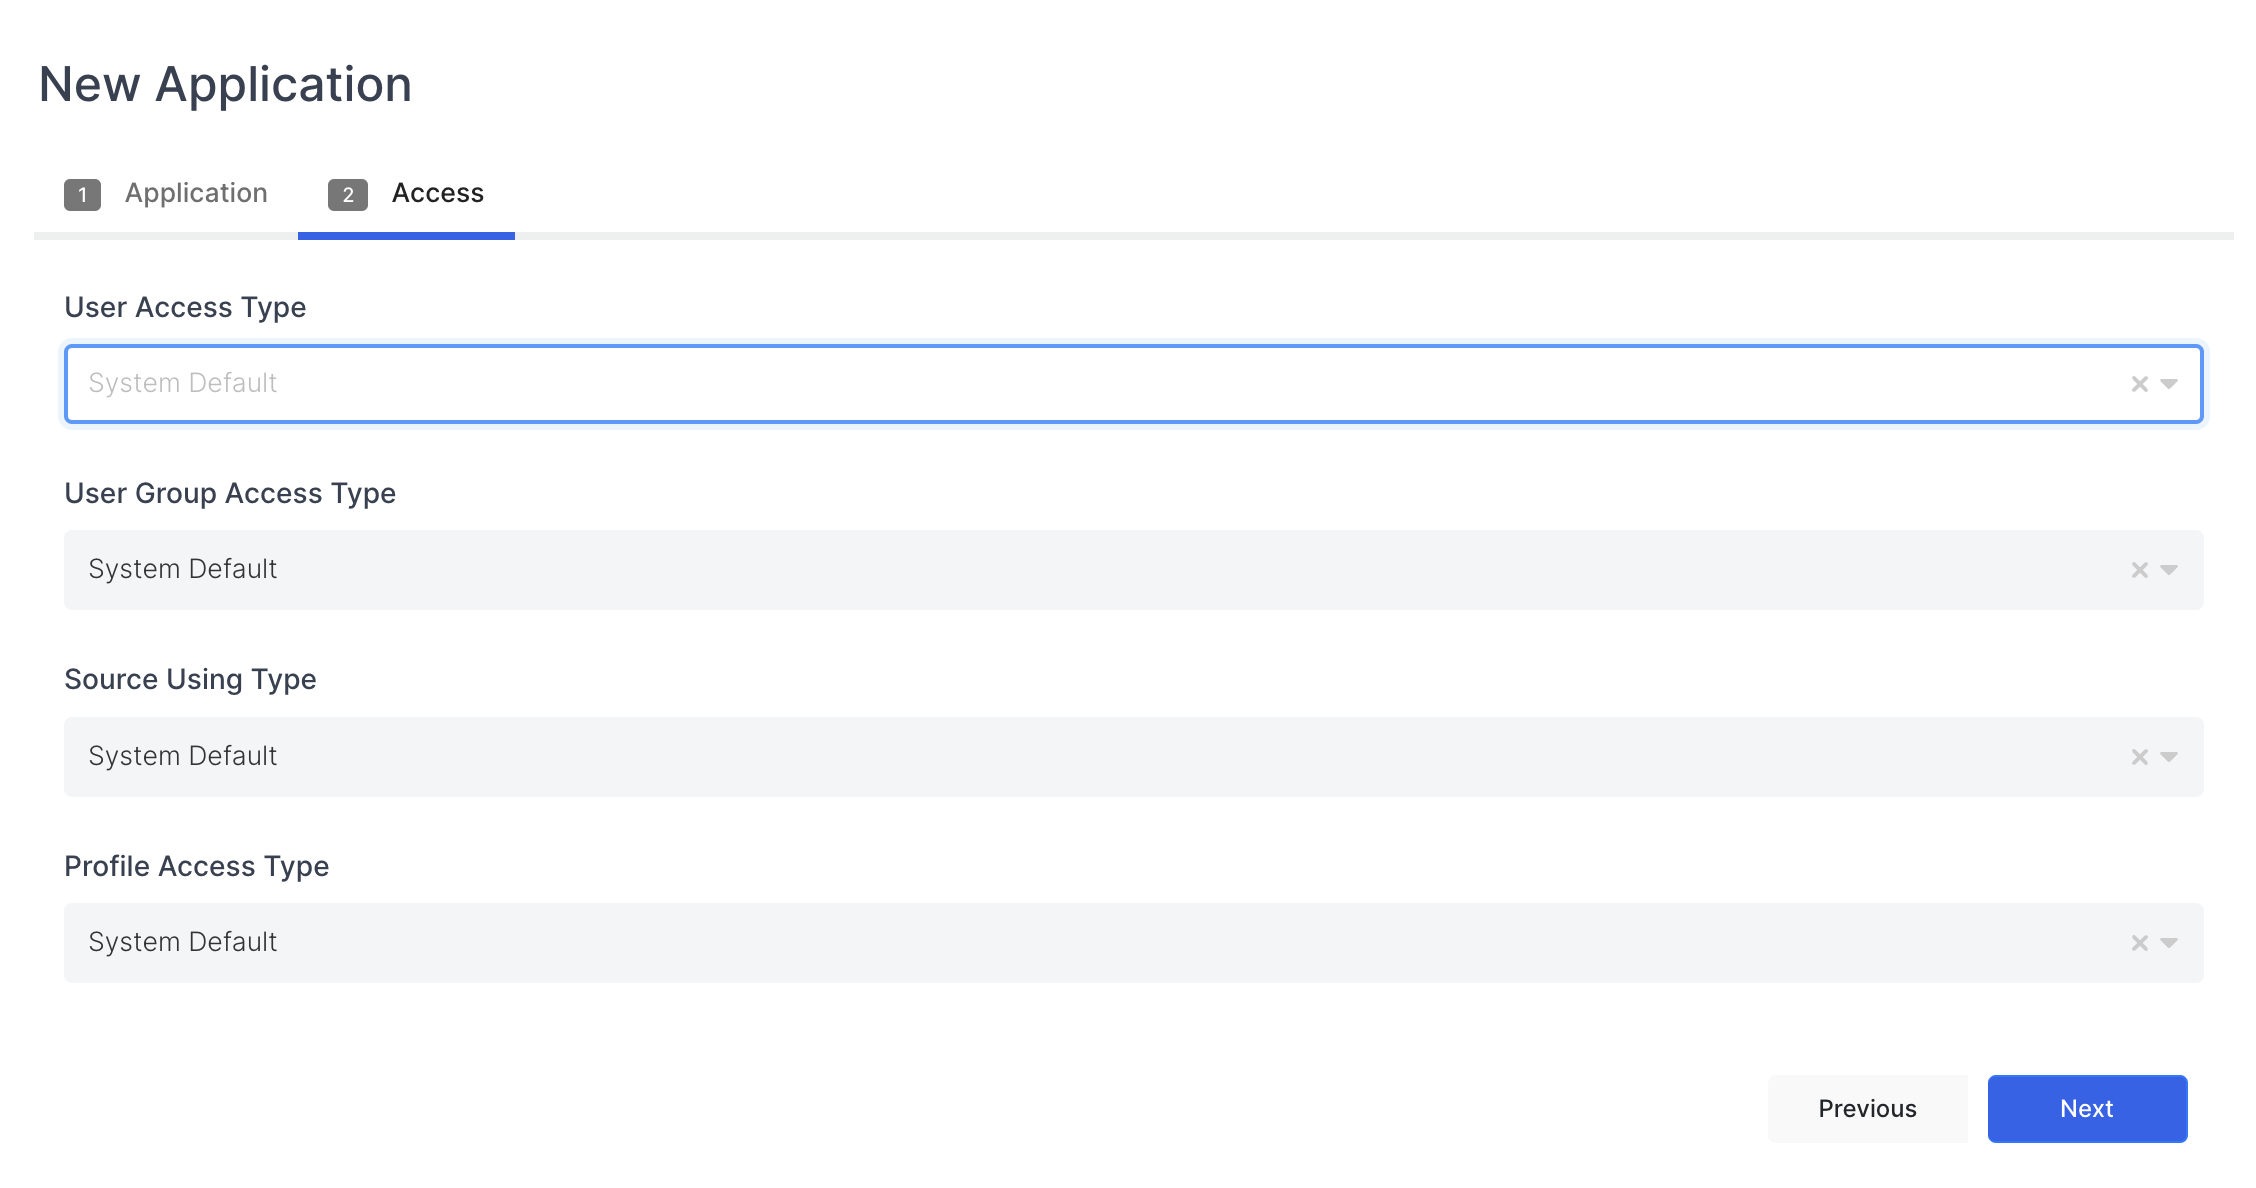The height and width of the screenshot is (1188, 2256).
Task: Select the Access tab
Action: [x=437, y=193]
